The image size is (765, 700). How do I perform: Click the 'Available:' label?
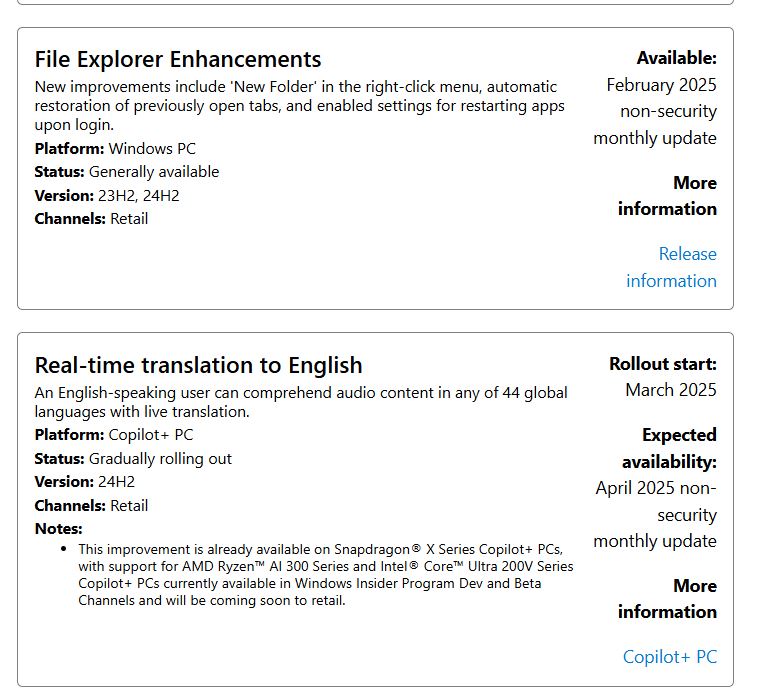click(x=676, y=58)
